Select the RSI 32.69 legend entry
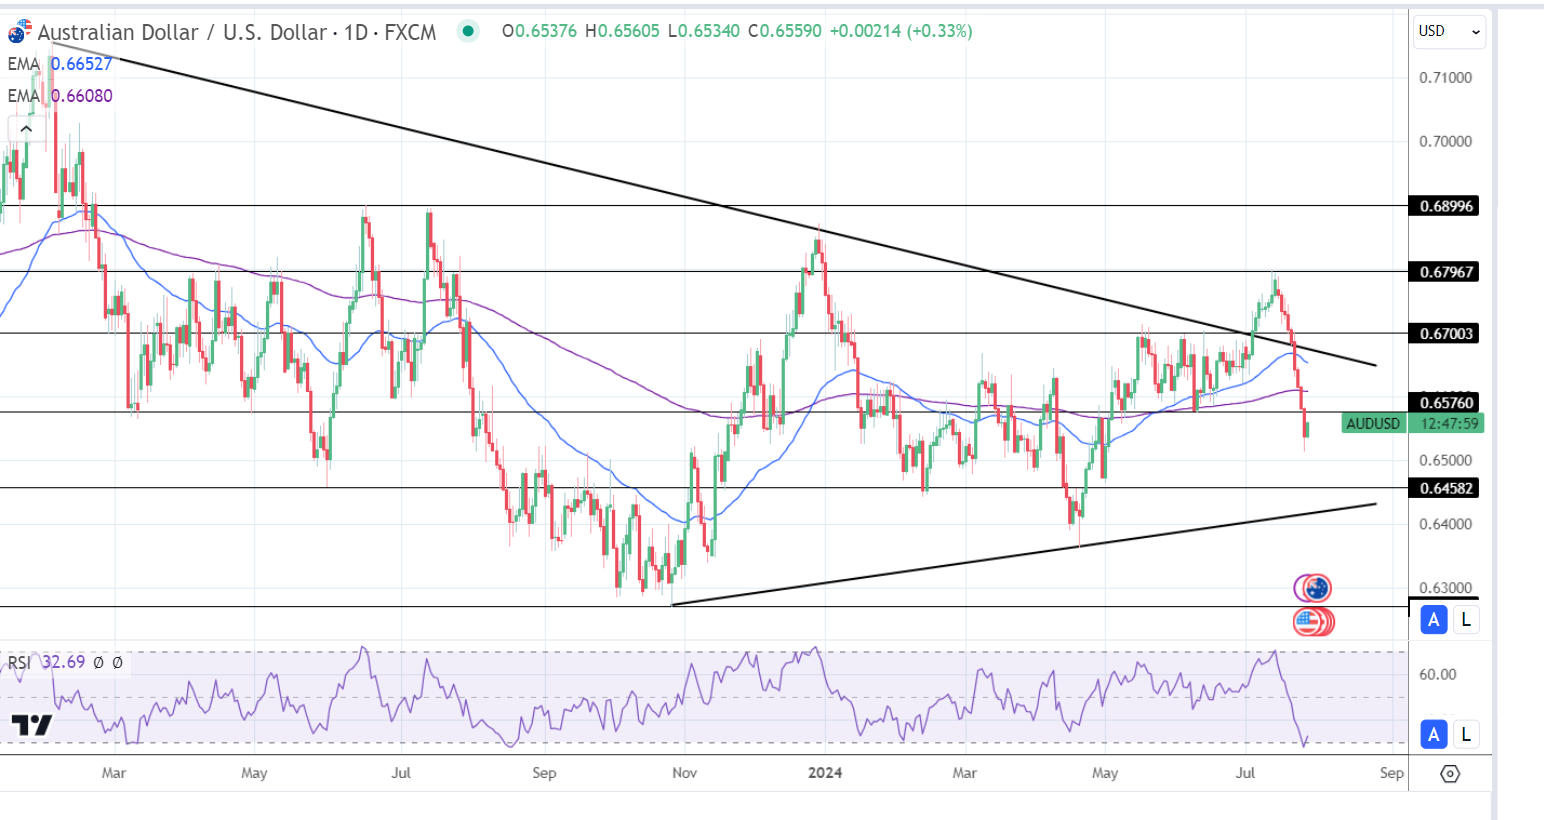Viewport: 1544px width, 820px height. pos(47,662)
